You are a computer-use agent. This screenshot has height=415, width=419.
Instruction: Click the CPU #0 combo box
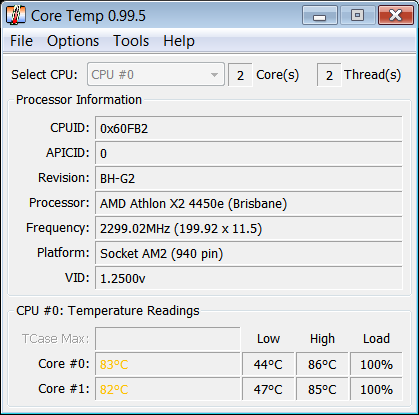coord(156,74)
